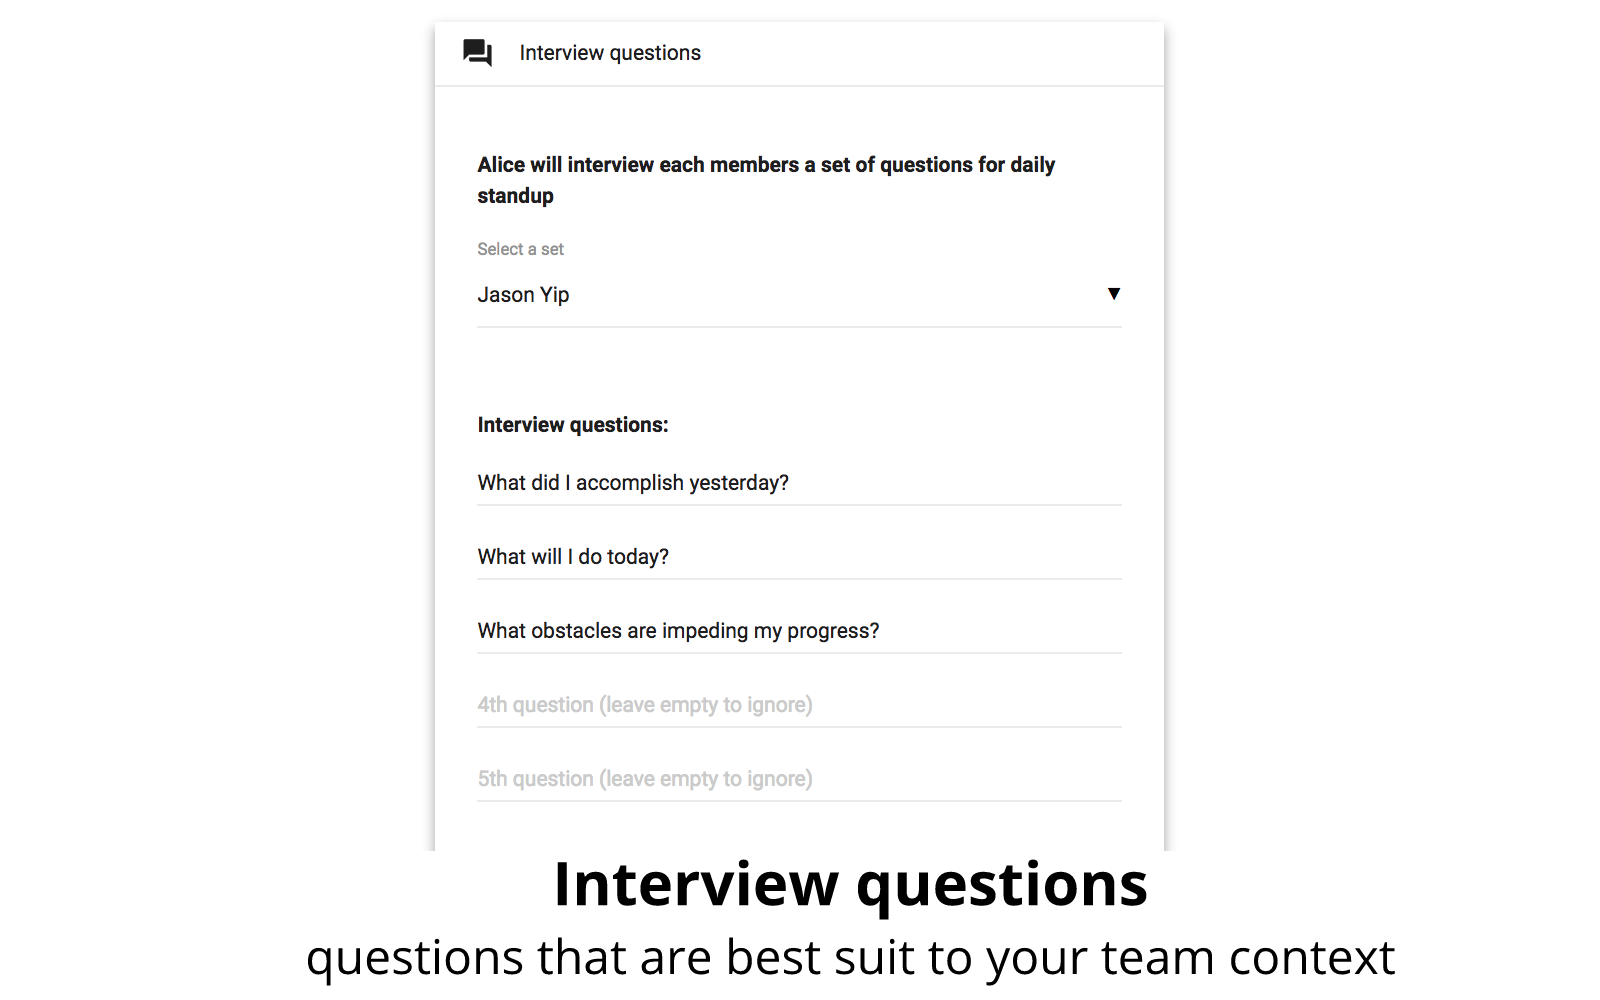
Task: Click the word 'today?' in the second question
Action: click(x=637, y=557)
